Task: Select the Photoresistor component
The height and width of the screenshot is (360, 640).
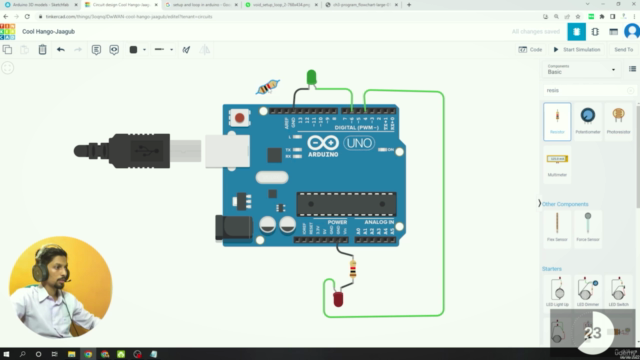Action: tap(618, 121)
